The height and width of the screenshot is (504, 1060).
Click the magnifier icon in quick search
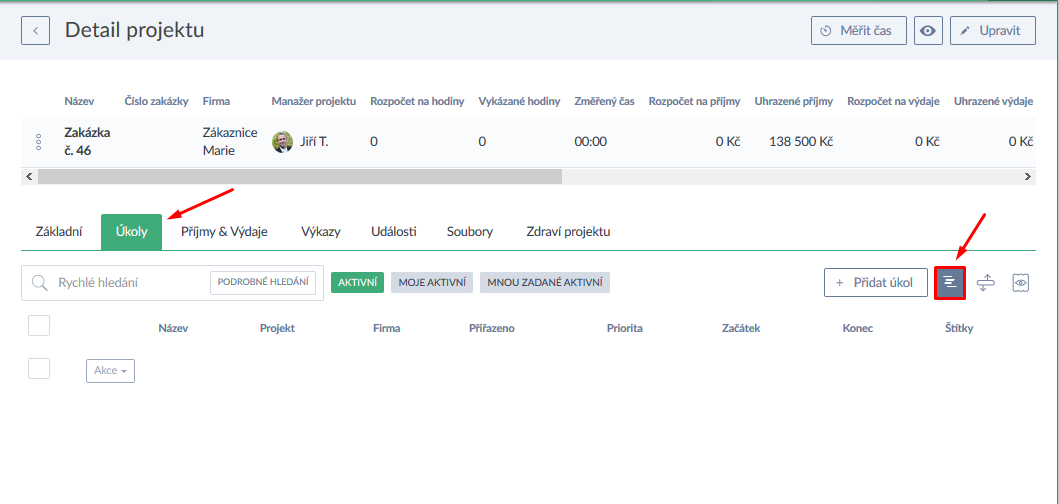[40, 283]
